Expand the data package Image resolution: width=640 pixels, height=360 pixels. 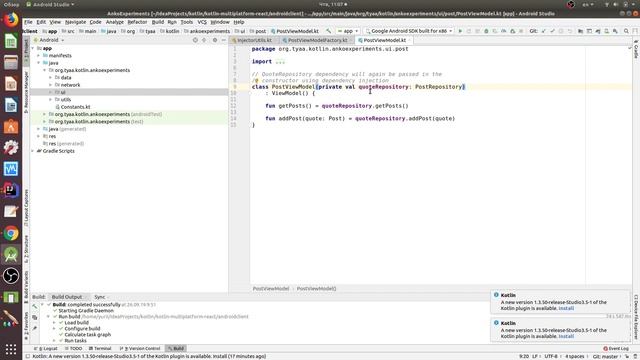point(51,78)
